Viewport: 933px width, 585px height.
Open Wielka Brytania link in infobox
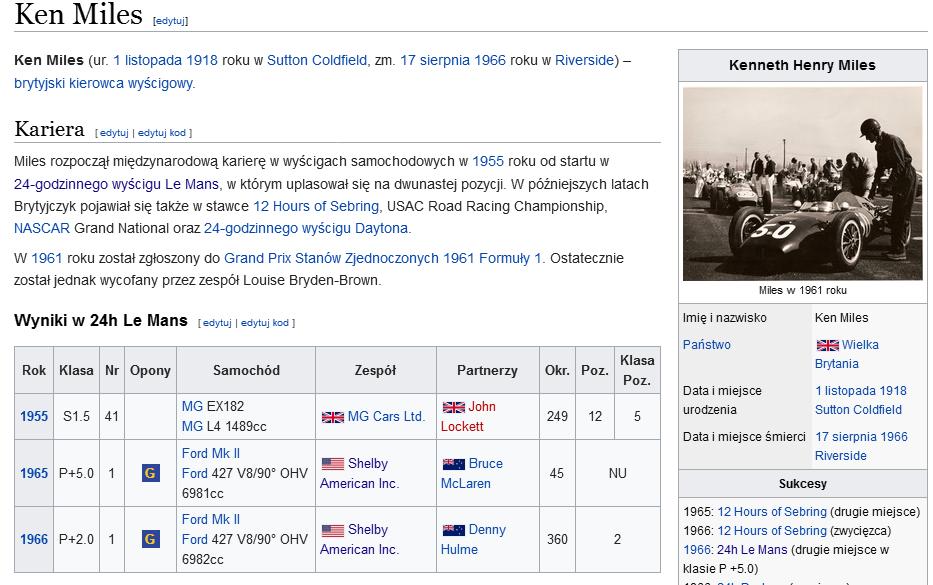click(x=847, y=354)
